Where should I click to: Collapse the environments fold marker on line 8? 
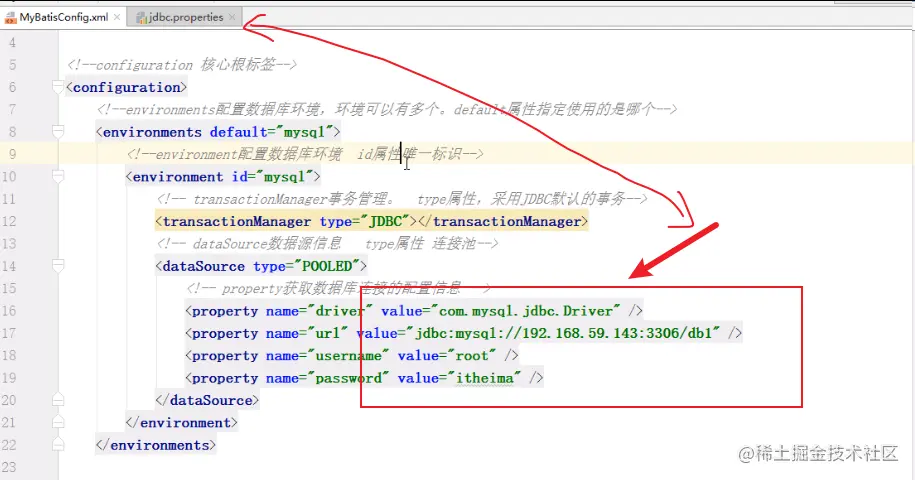58,132
